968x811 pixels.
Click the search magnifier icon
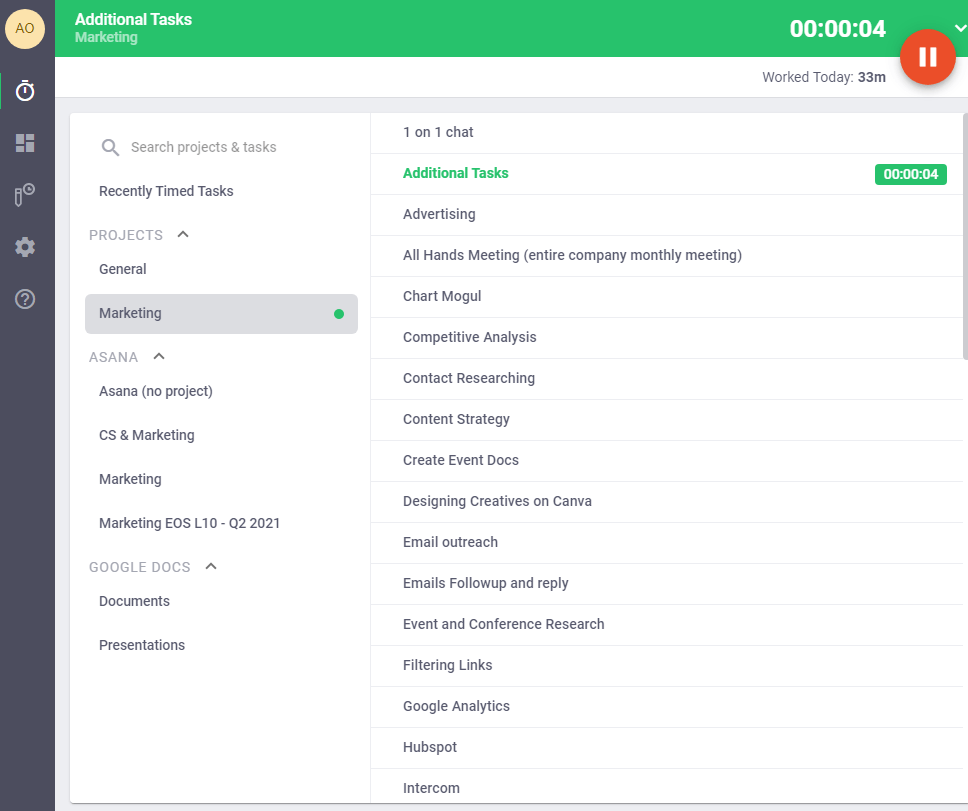(x=110, y=148)
